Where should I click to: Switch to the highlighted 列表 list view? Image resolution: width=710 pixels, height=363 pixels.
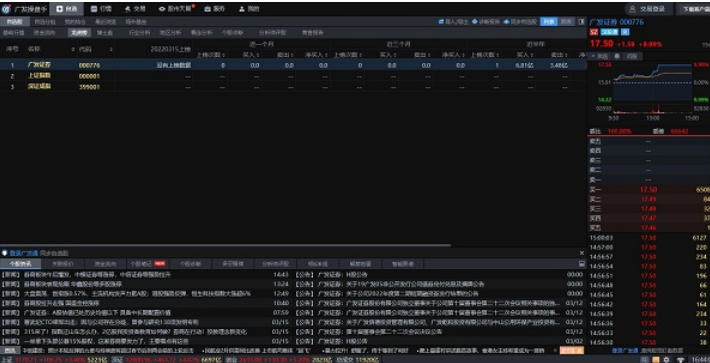549,21
